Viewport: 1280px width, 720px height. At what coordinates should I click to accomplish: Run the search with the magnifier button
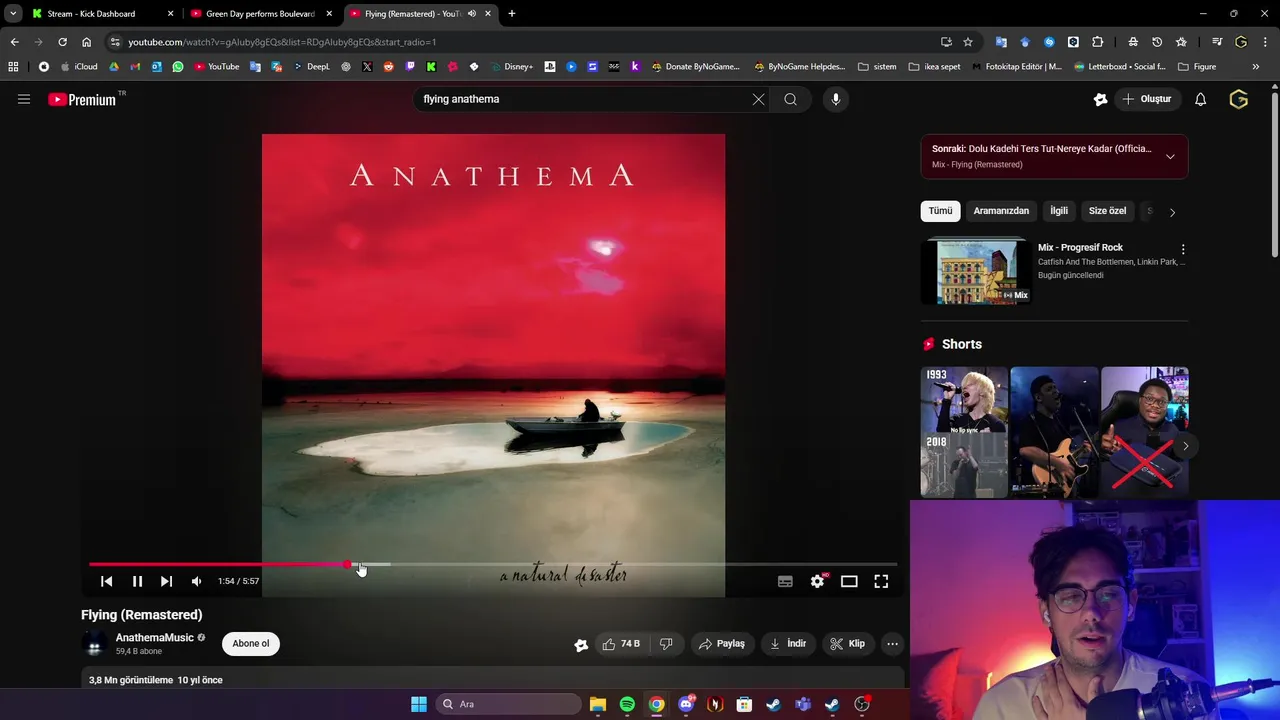(x=790, y=99)
